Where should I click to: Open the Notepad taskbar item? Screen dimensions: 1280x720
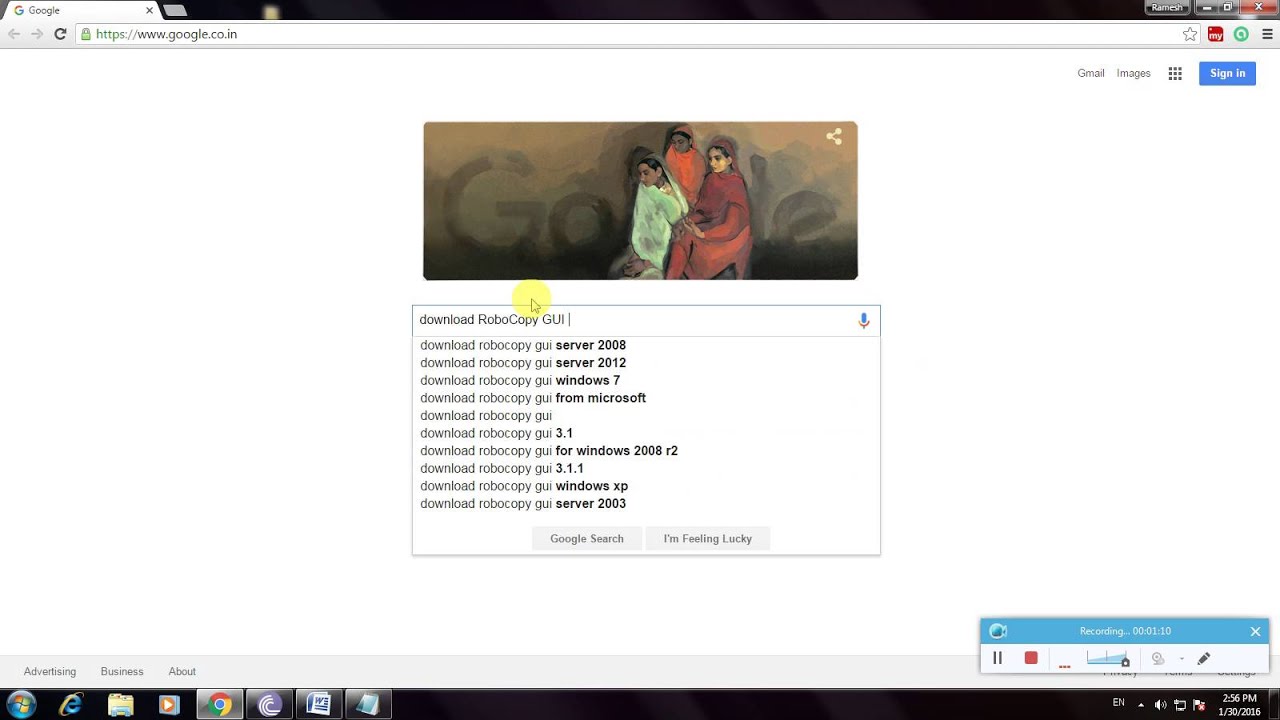368,705
